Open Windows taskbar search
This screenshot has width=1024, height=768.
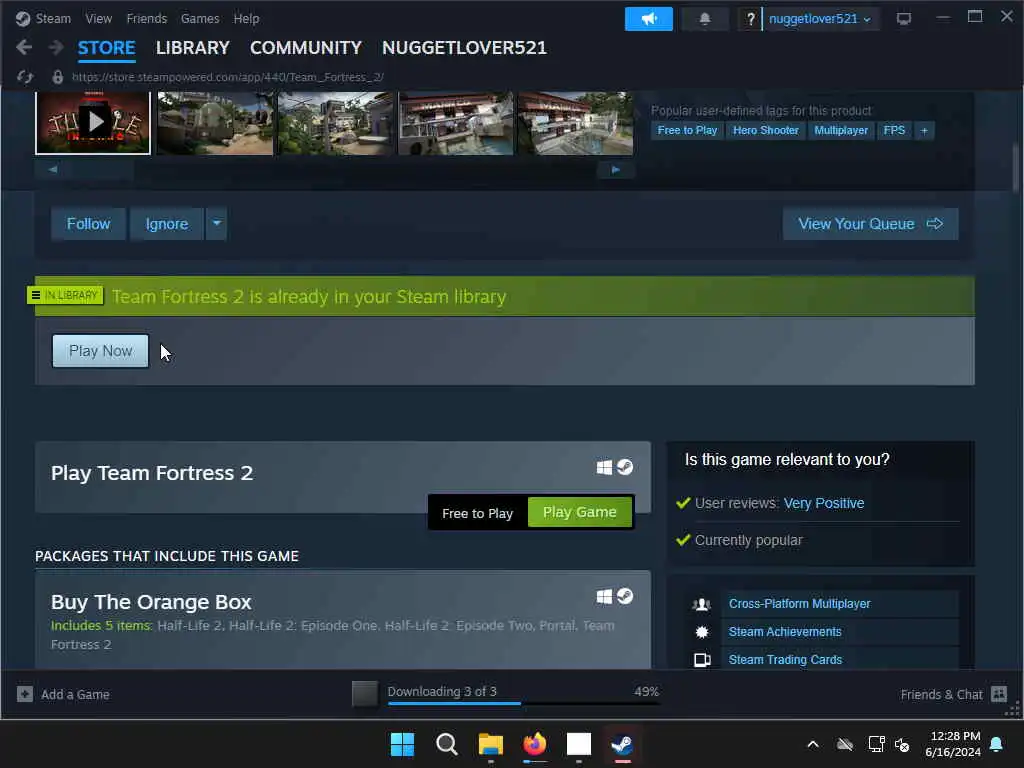[447, 744]
